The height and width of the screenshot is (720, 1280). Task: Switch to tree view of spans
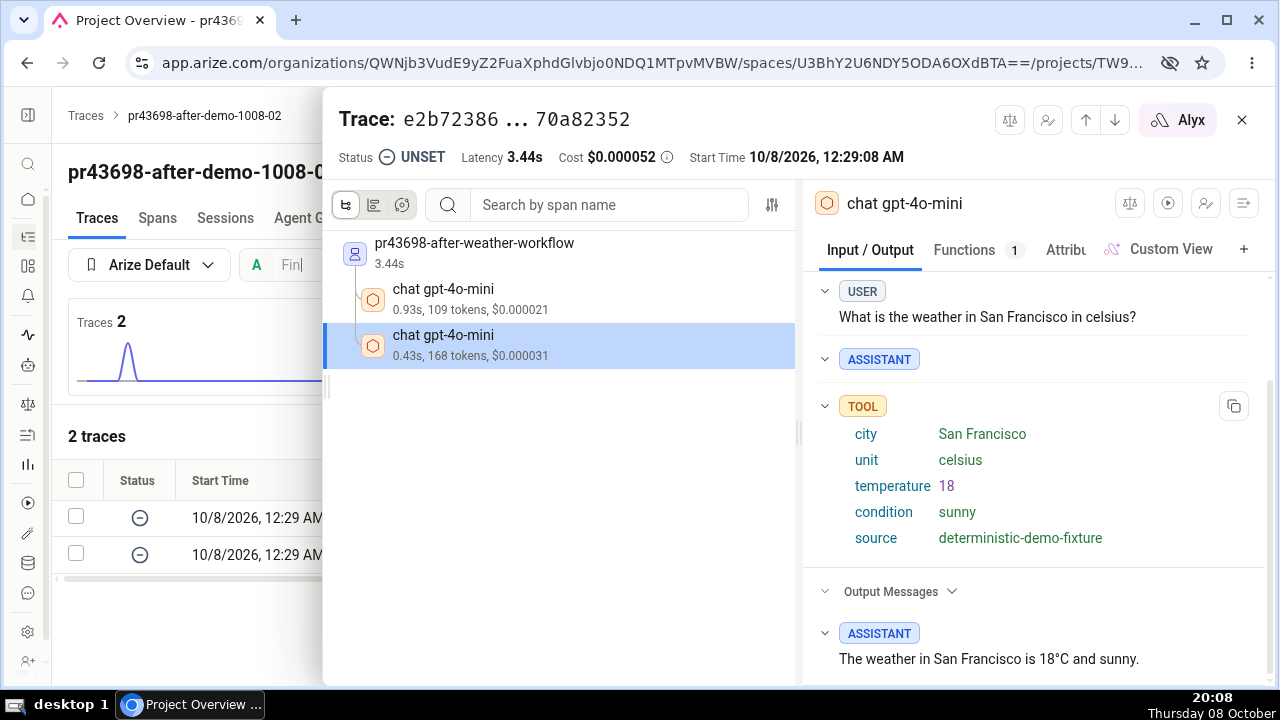coord(346,205)
